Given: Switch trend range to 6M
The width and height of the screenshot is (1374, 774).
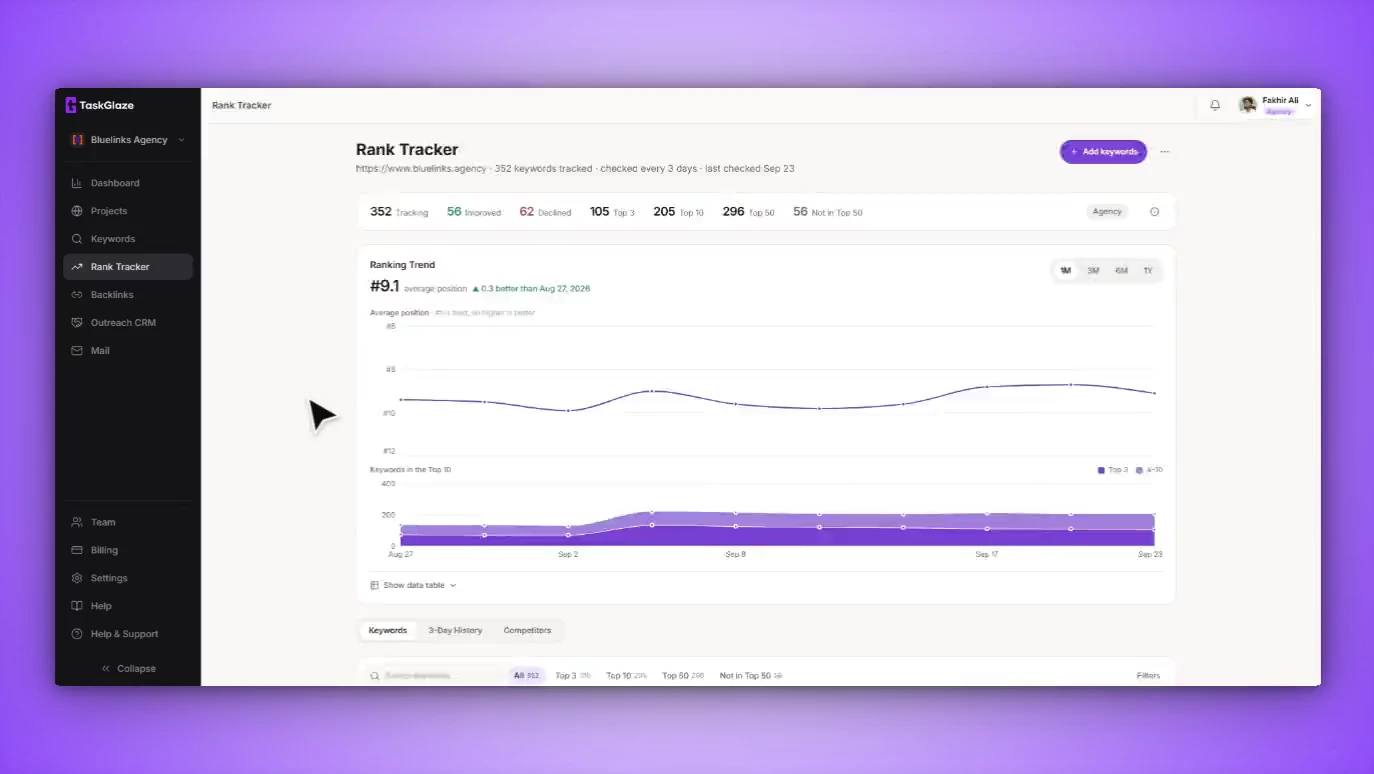Looking at the screenshot, I should (x=1121, y=271).
